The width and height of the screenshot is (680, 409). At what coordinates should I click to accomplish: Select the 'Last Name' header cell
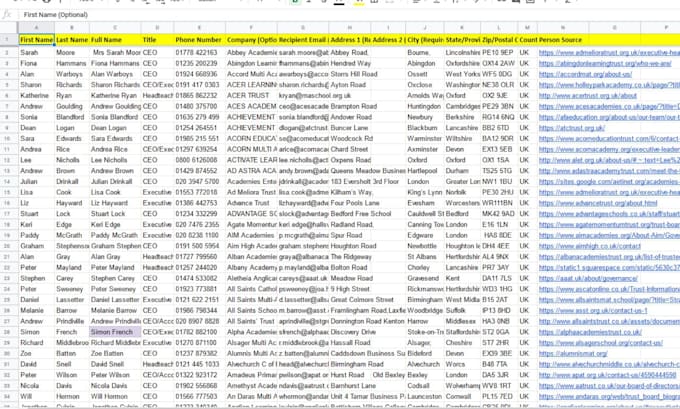click(x=72, y=39)
